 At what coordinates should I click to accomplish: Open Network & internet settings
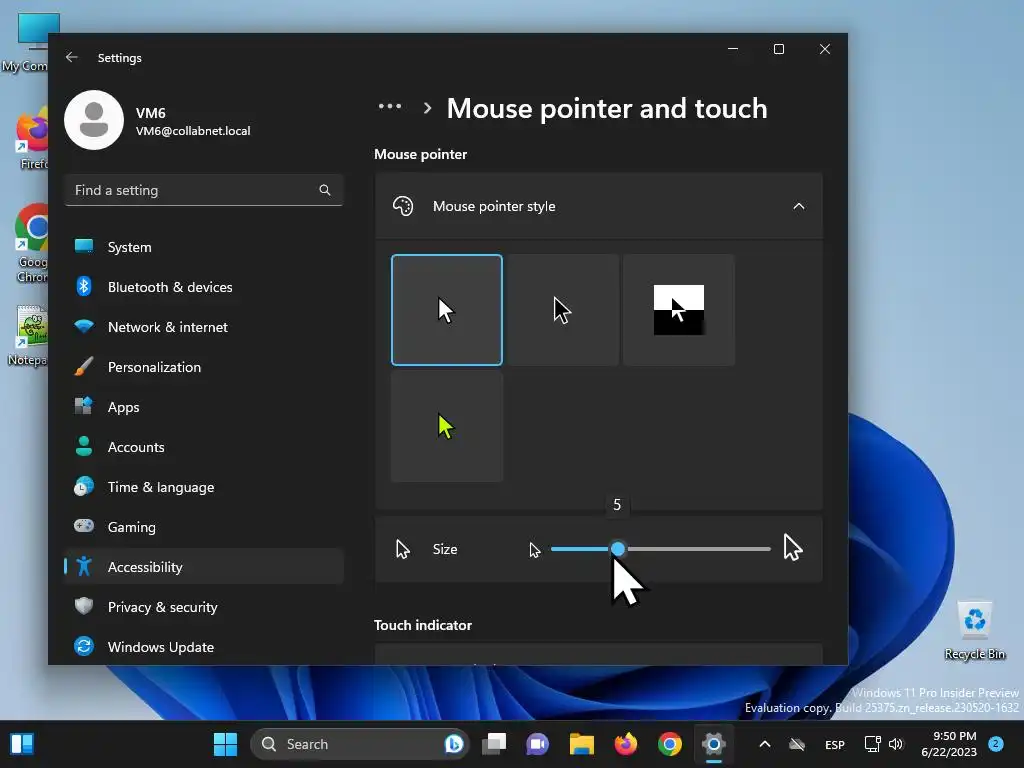pyautogui.click(x=204, y=327)
